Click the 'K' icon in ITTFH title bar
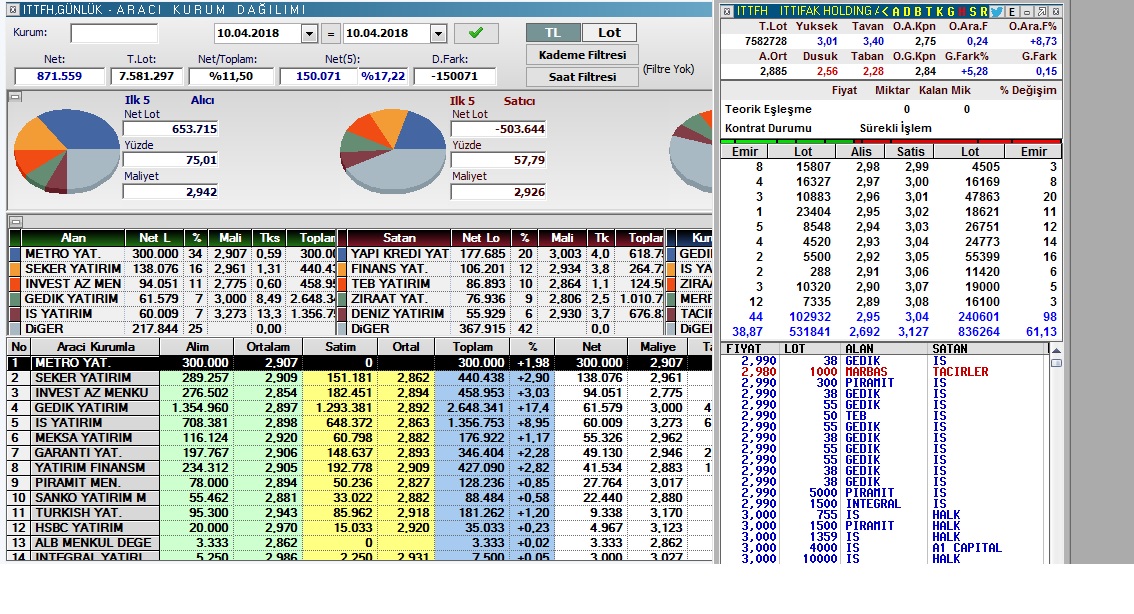 (939, 12)
